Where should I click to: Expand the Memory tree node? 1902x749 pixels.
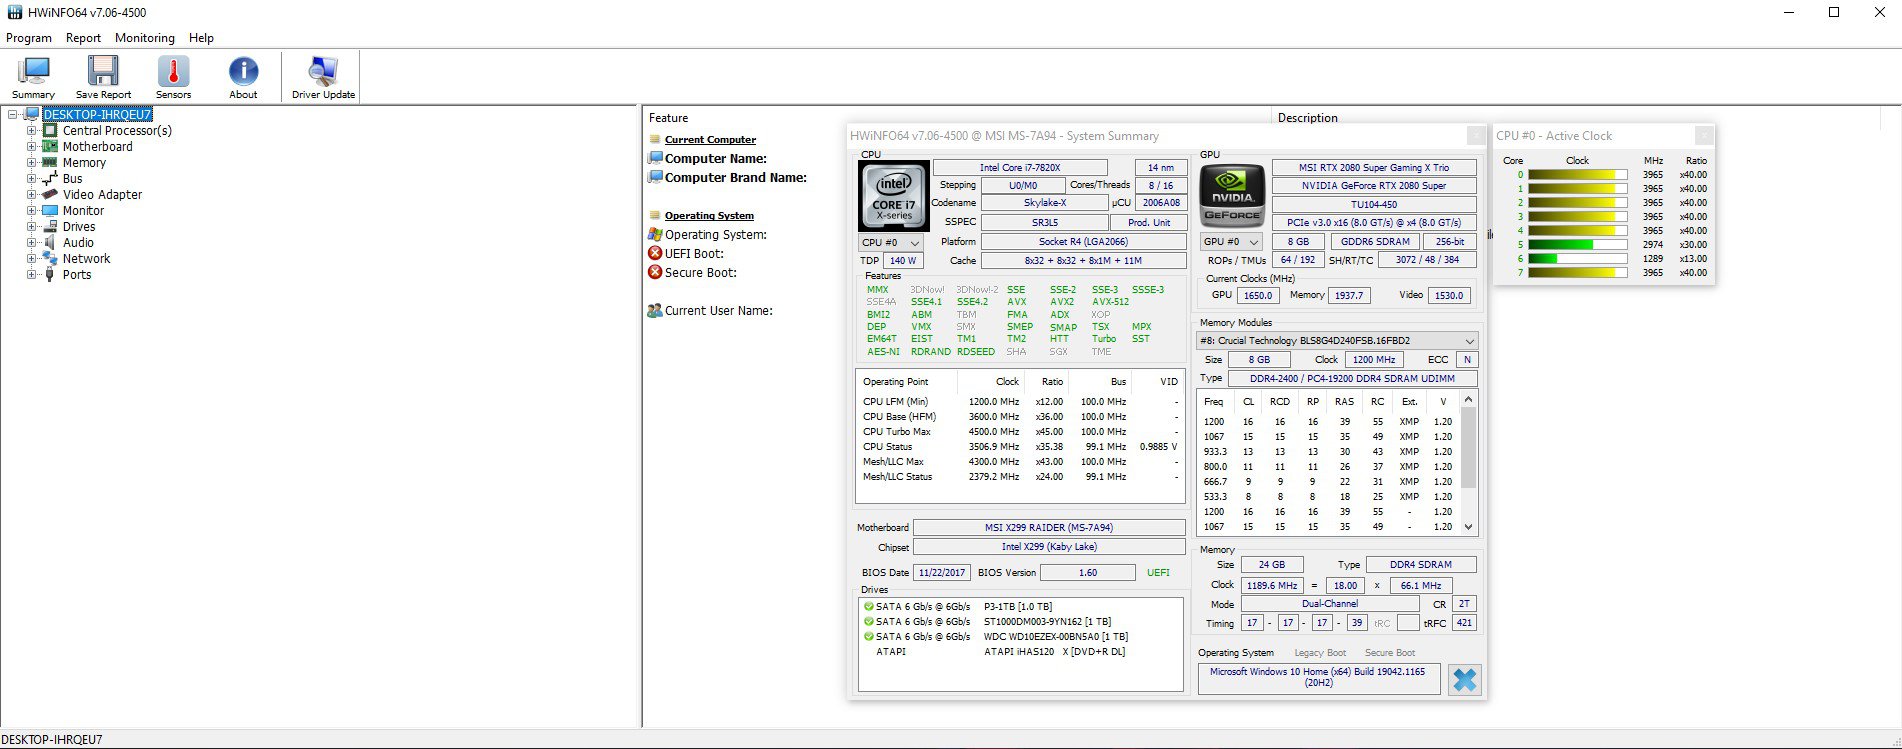[31, 163]
